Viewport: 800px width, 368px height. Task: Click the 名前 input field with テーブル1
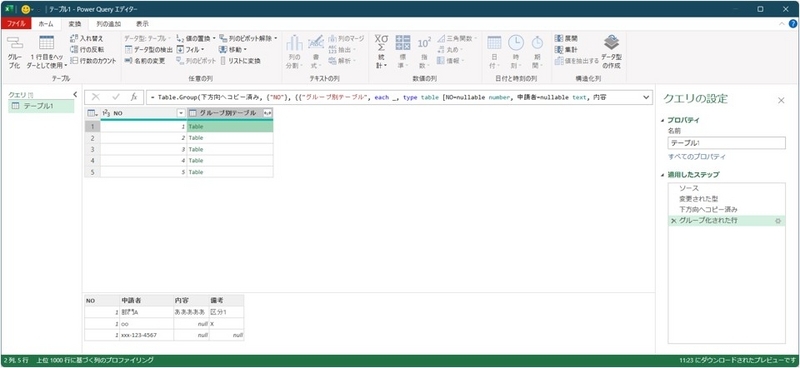727,143
